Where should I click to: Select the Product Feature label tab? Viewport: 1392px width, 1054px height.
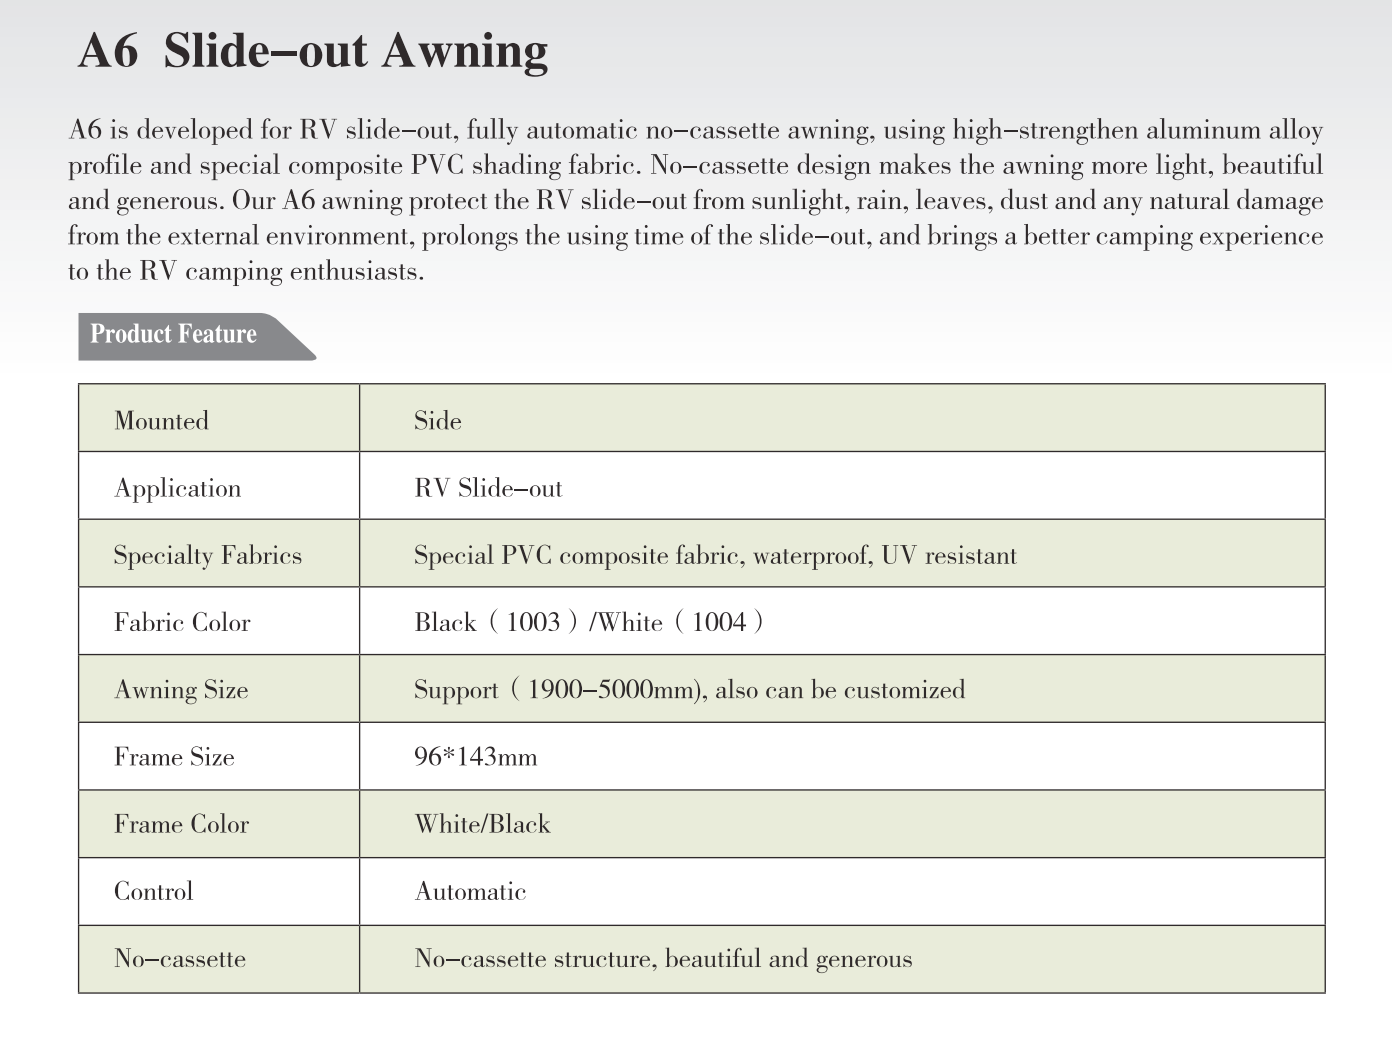tap(174, 334)
